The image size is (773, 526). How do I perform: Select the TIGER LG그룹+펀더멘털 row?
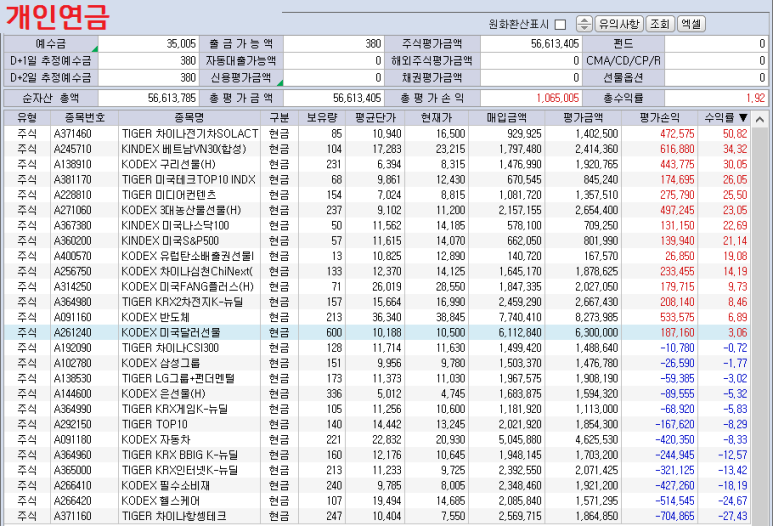pyautogui.click(x=377, y=378)
